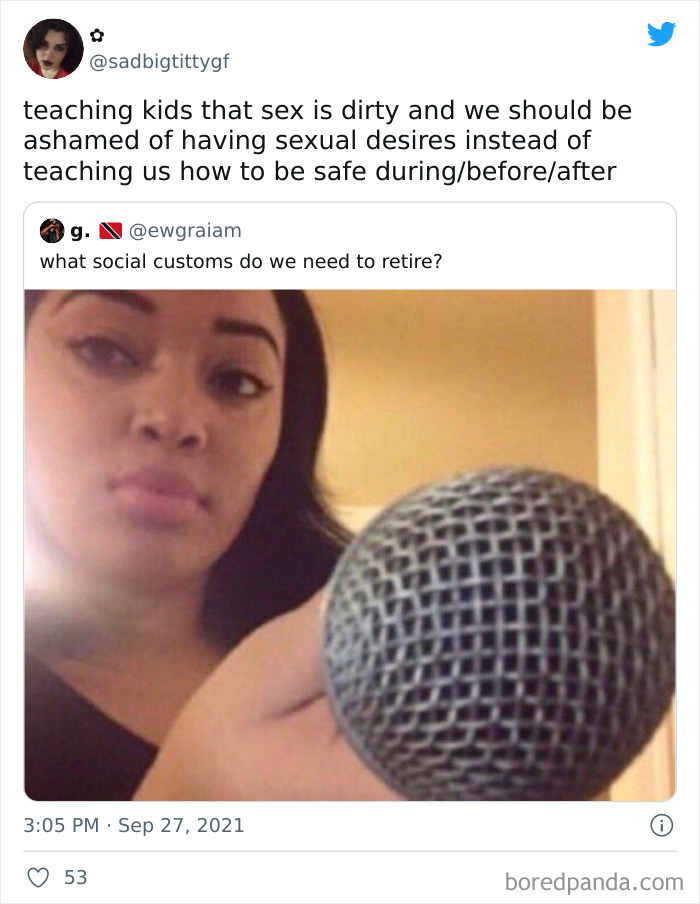Click the quoted text about social customs

coord(241,262)
